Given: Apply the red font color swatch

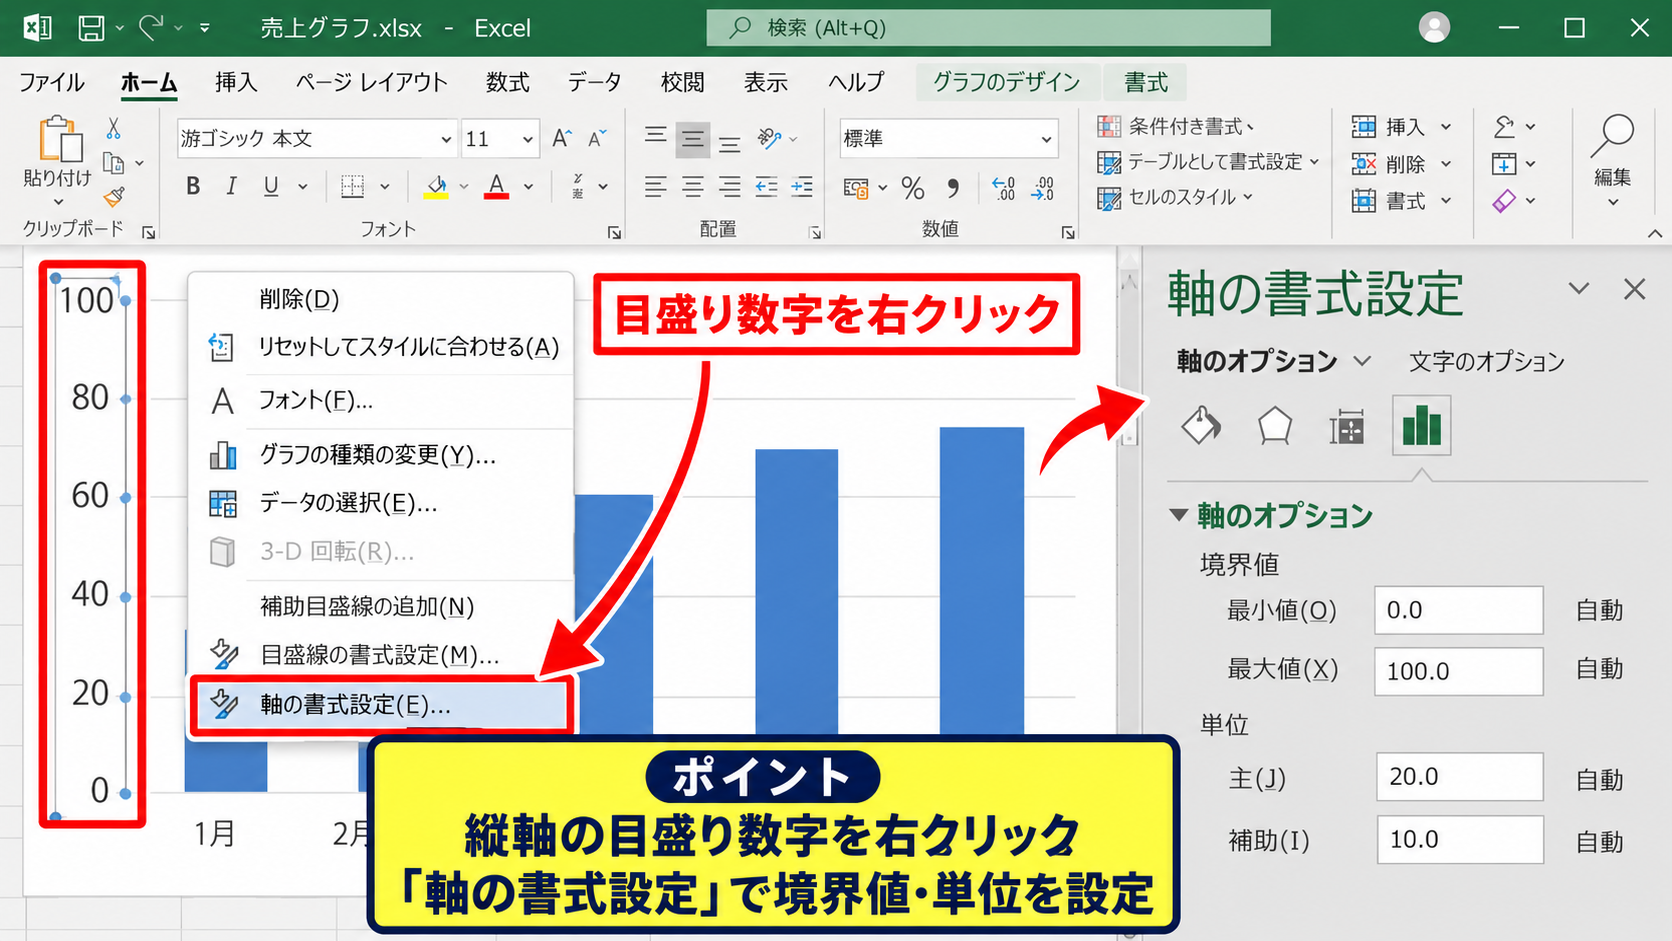Looking at the screenshot, I should pos(496,187).
